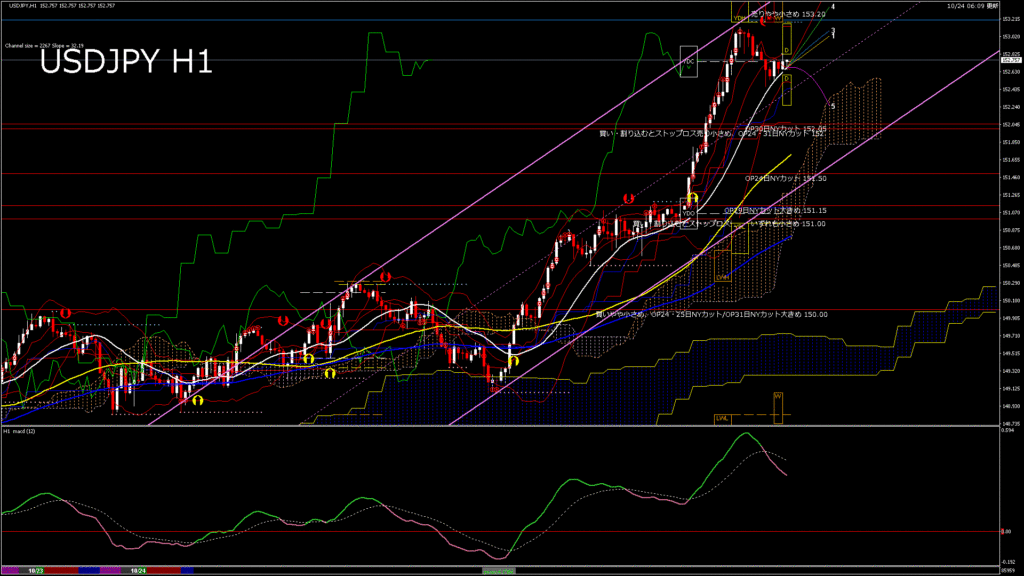Select the 10/23 date marker
The width and height of the screenshot is (1024, 576).
click(x=36, y=571)
